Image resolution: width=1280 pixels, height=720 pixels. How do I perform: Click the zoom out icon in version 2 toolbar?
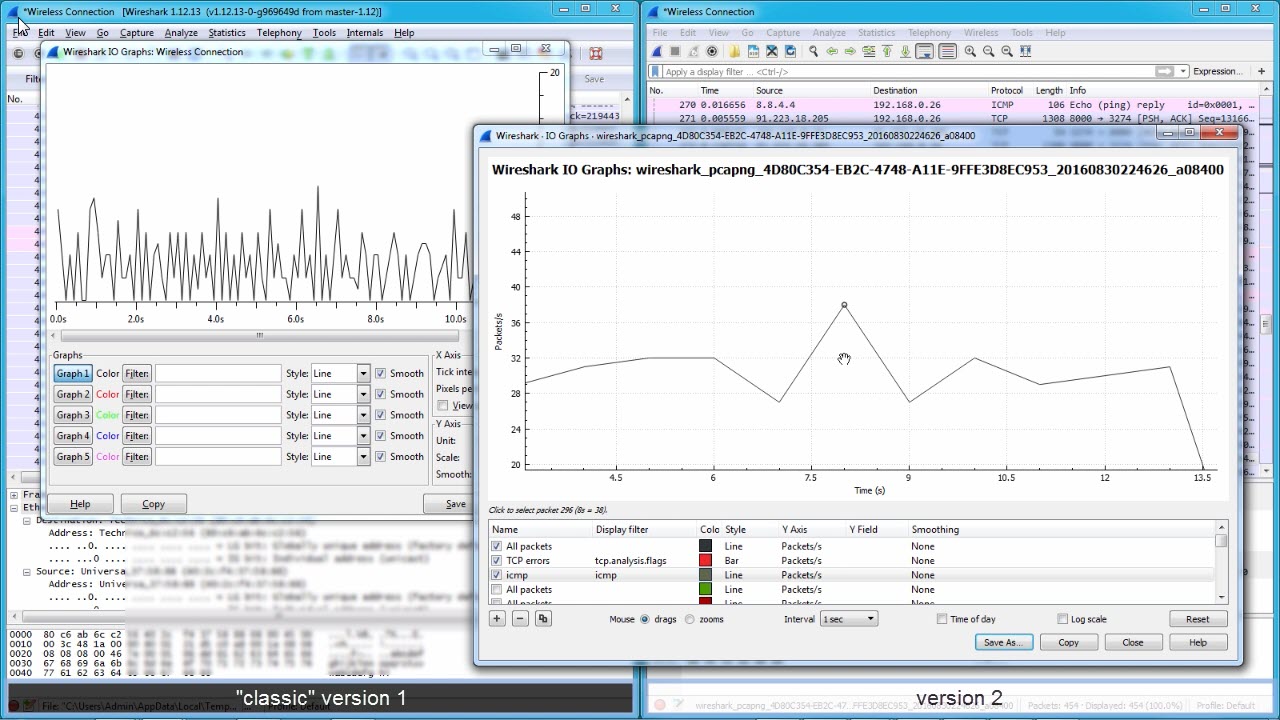pyautogui.click(x=988, y=51)
